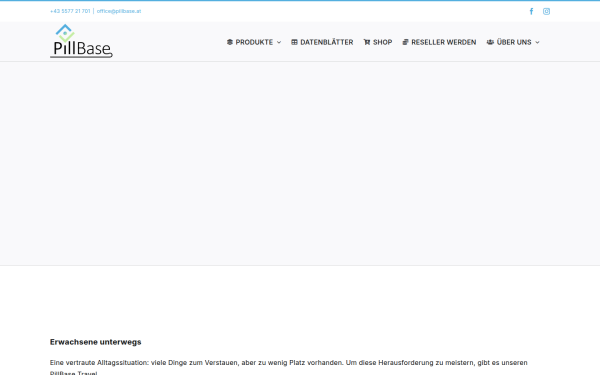
Task: Click the people icon beside Über uns
Action: tap(490, 42)
